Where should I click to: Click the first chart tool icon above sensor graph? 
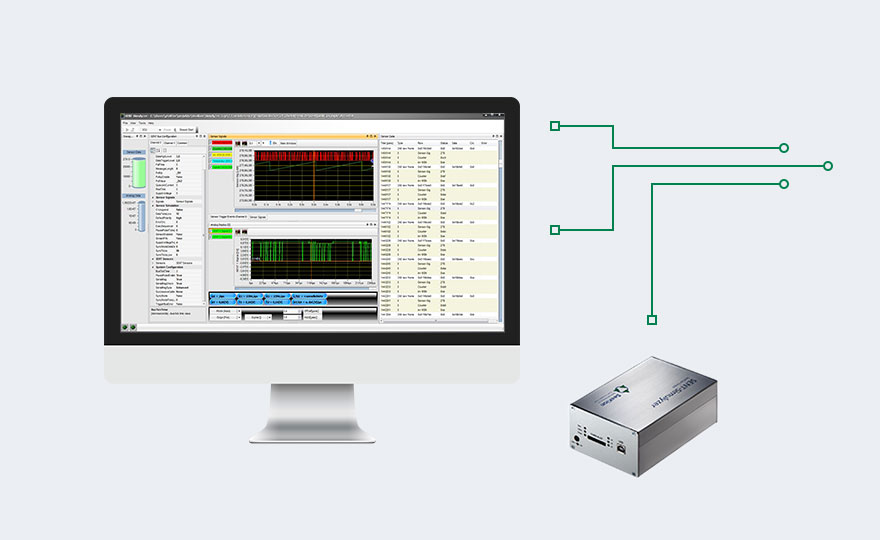[x=237, y=143]
